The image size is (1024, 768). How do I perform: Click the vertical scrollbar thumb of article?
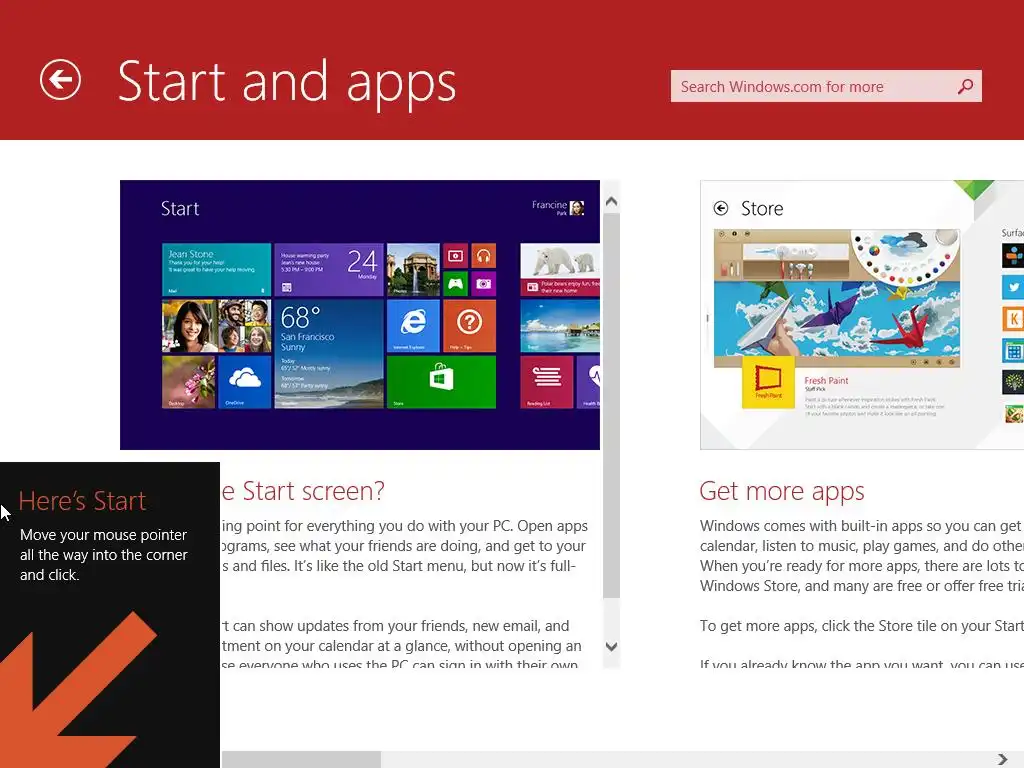(611, 405)
